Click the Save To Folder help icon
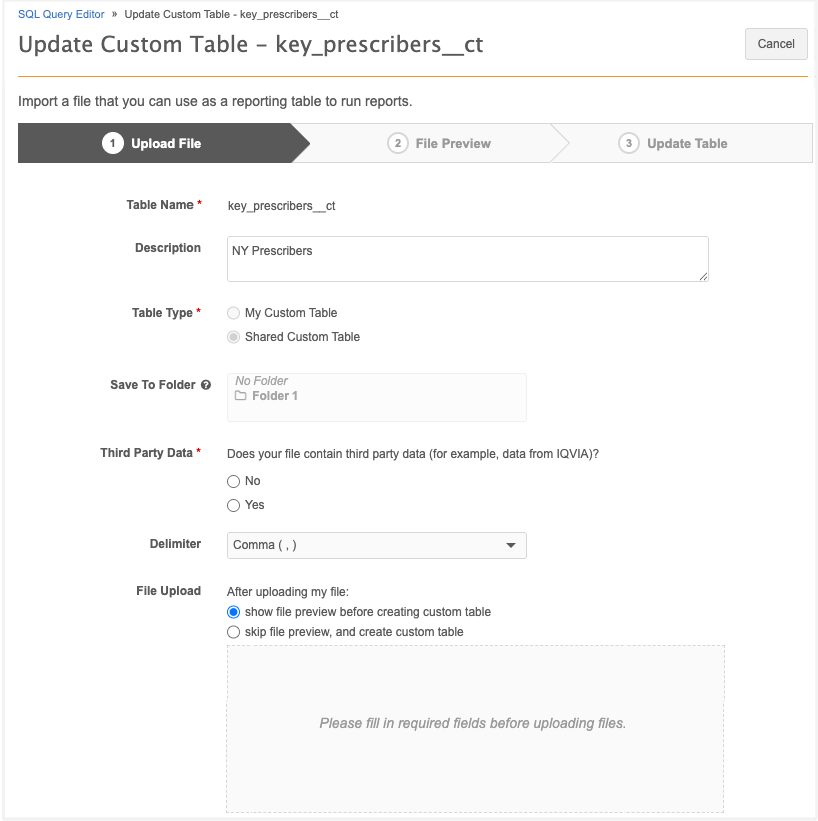 tap(206, 385)
